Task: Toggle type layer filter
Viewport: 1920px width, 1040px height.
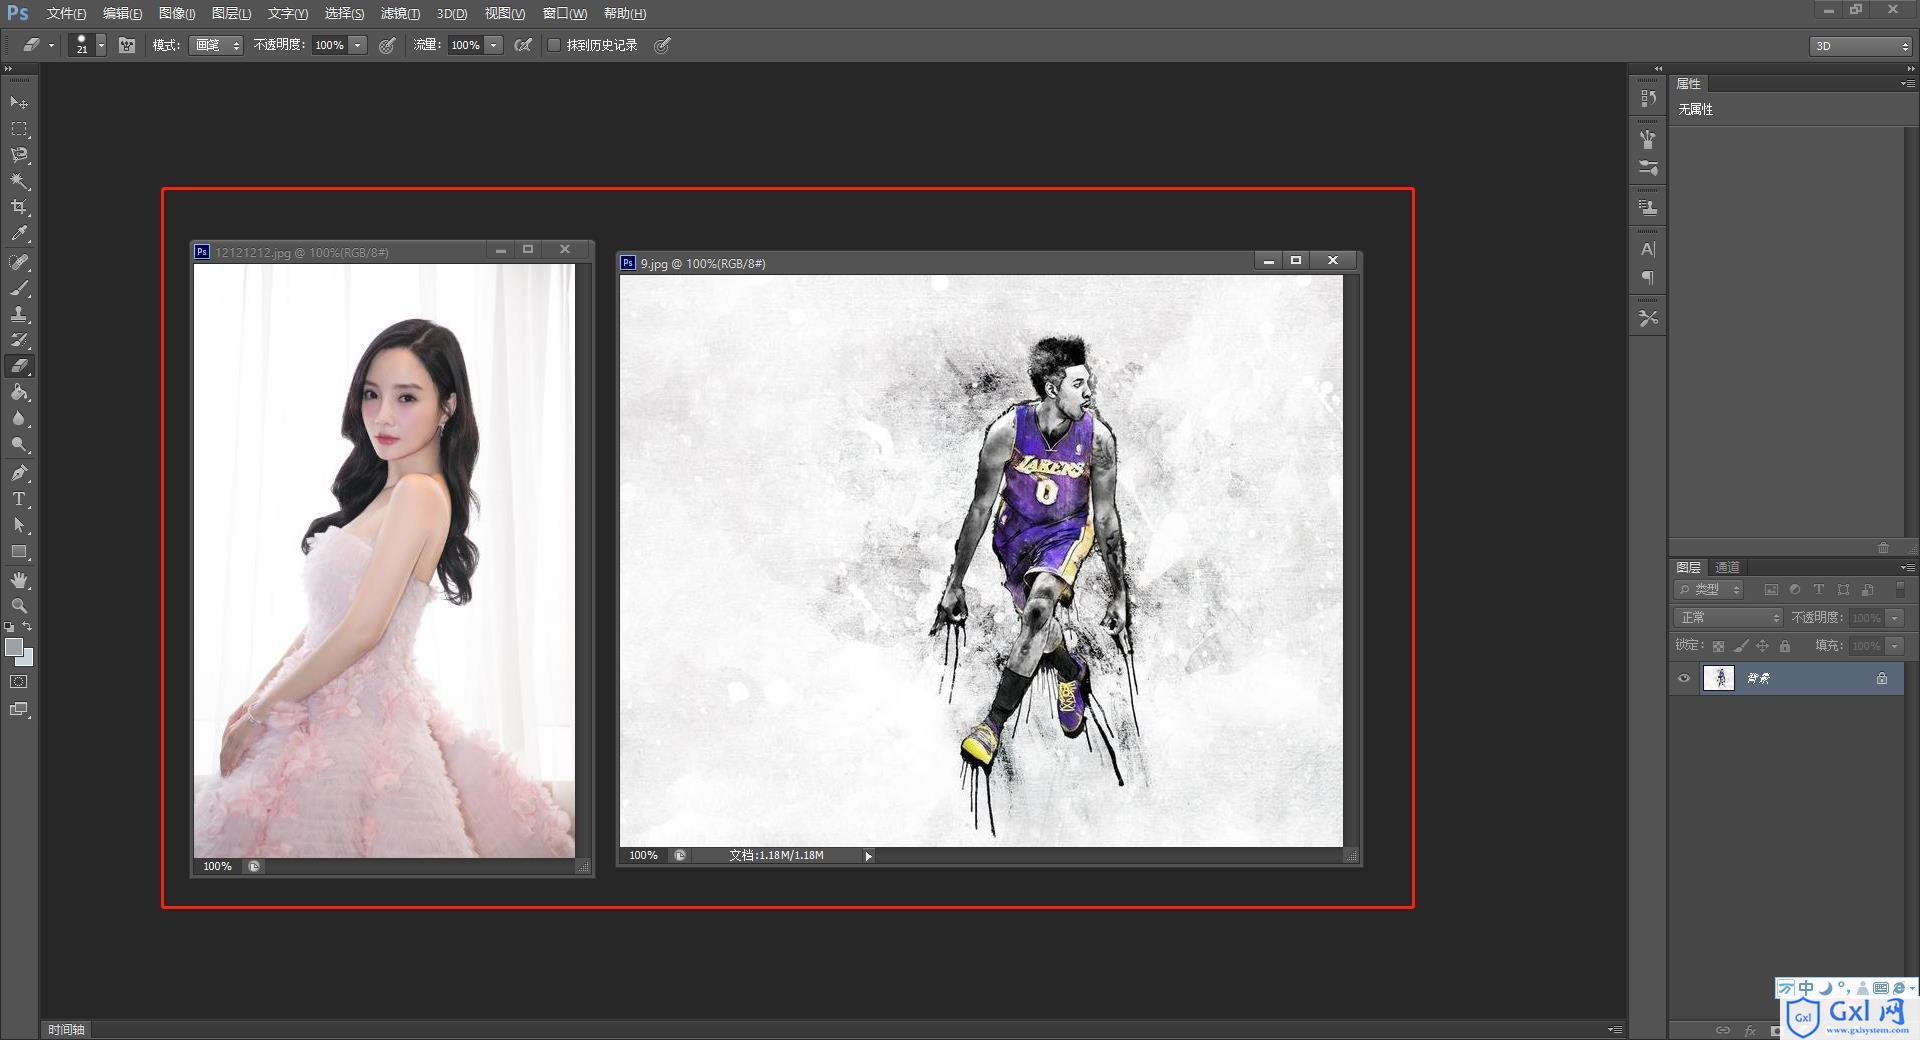Action: tap(1819, 590)
